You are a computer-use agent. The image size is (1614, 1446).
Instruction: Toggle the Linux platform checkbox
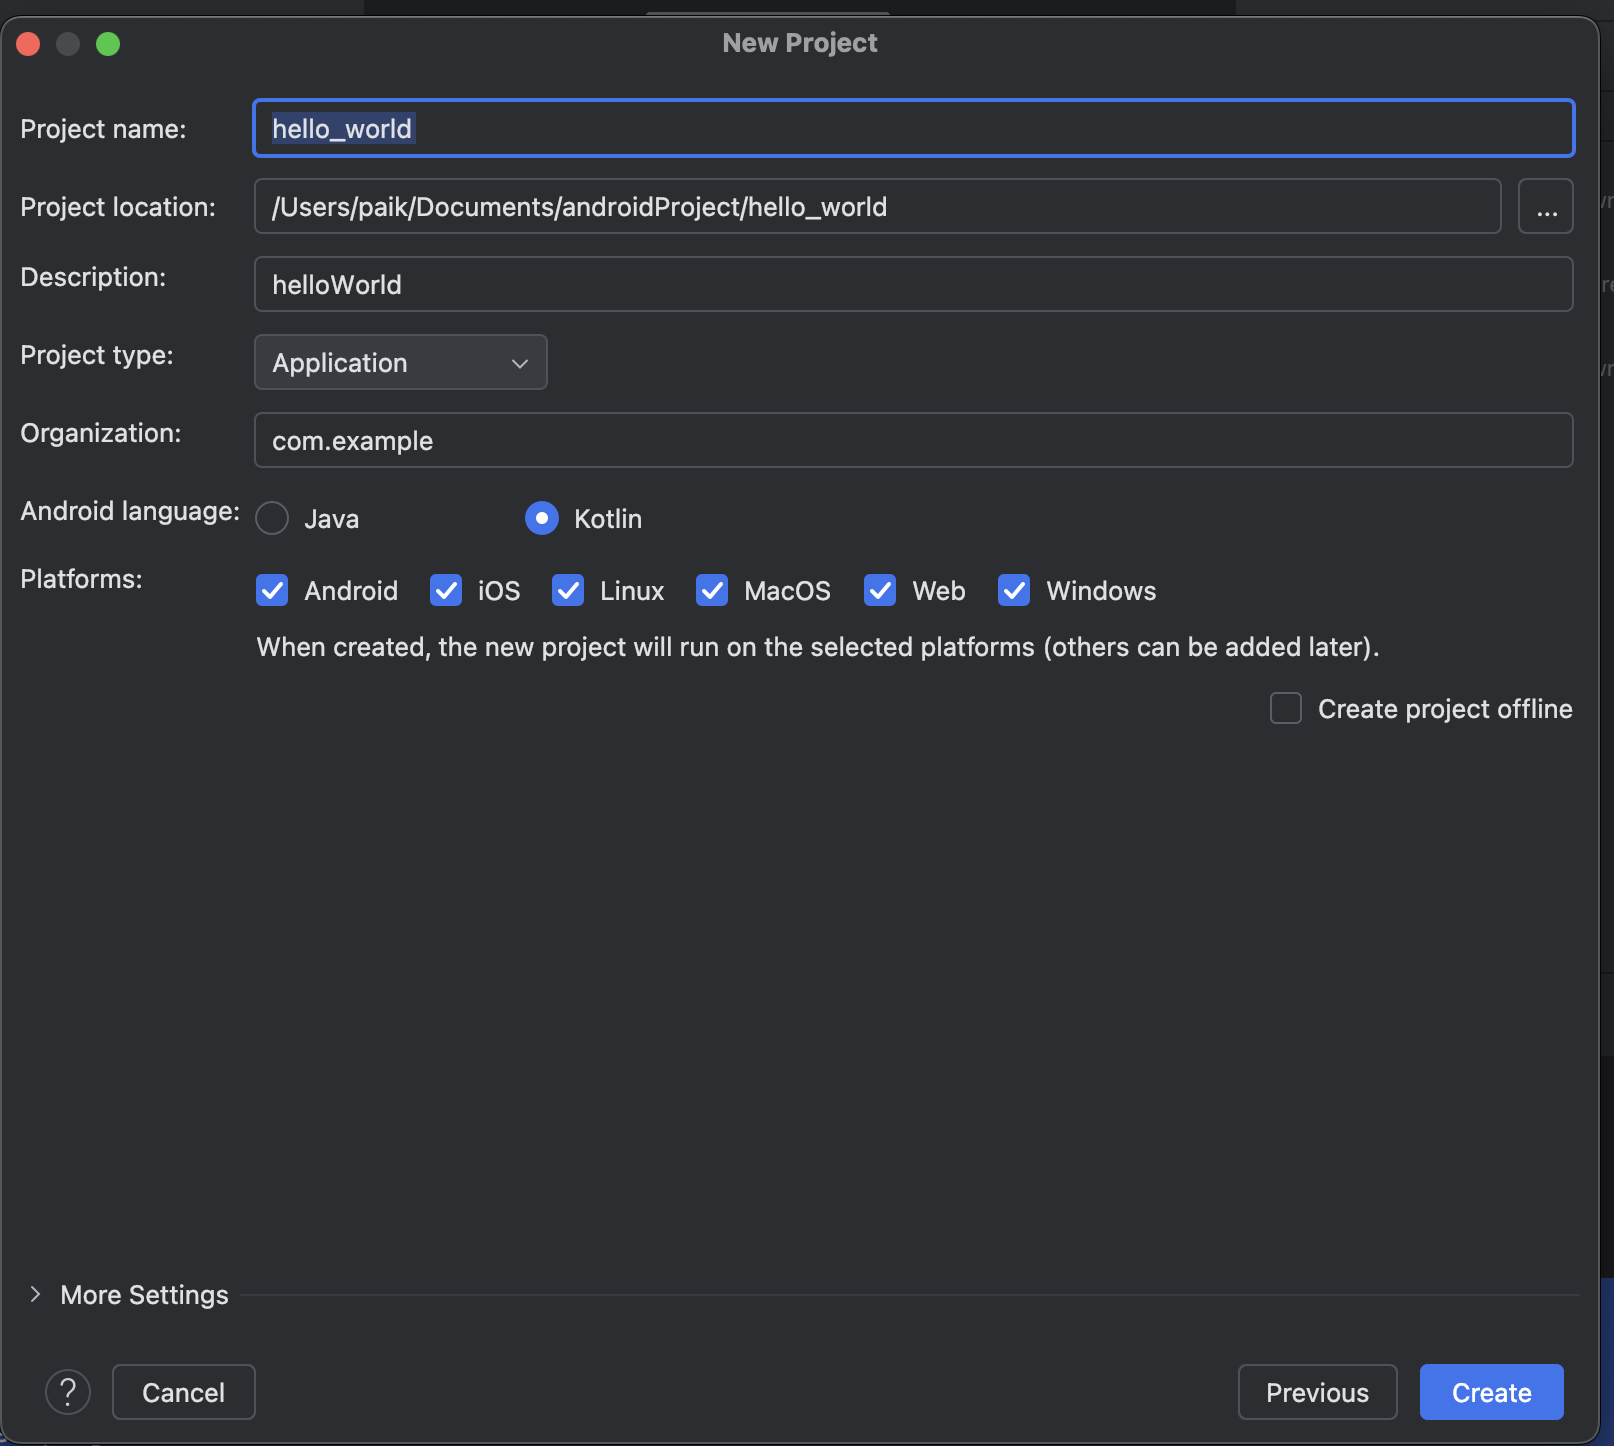coord(568,590)
